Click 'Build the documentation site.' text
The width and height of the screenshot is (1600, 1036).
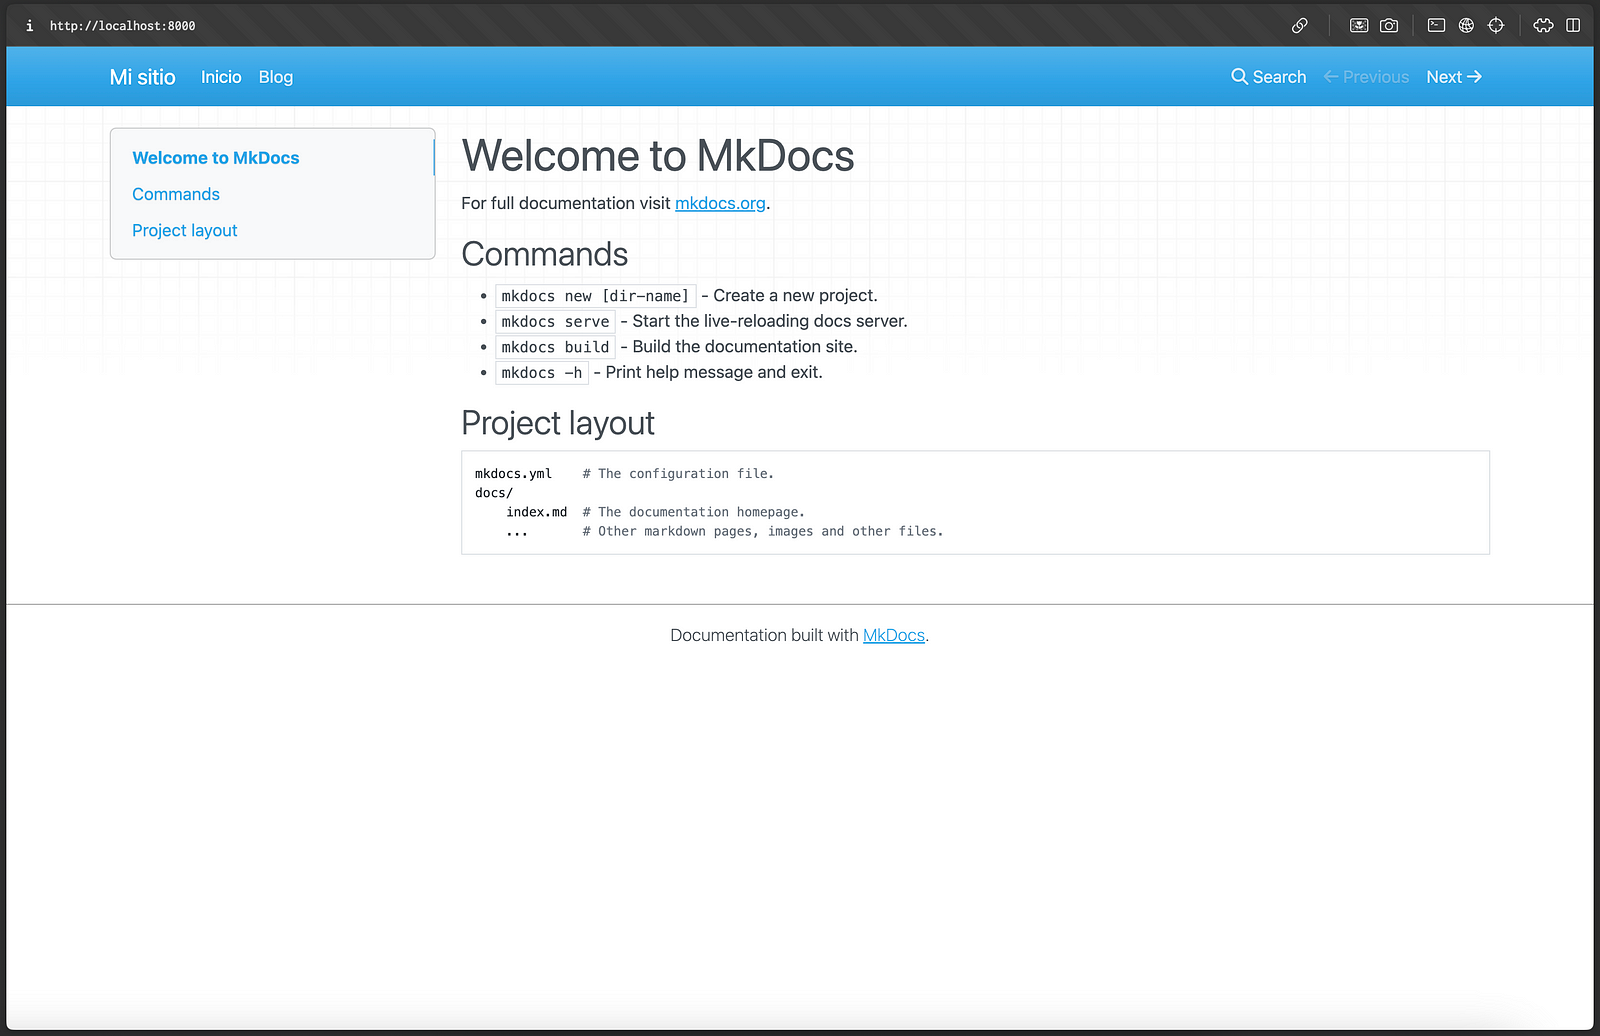745,347
